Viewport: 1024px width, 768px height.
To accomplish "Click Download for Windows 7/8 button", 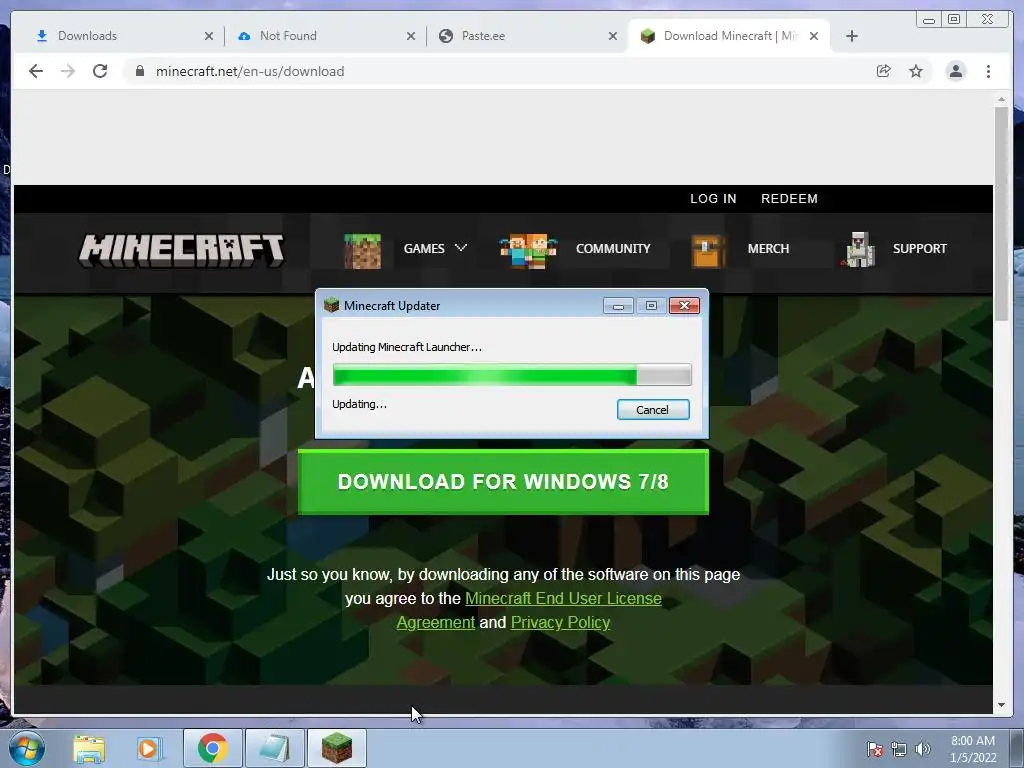I will point(503,482).
